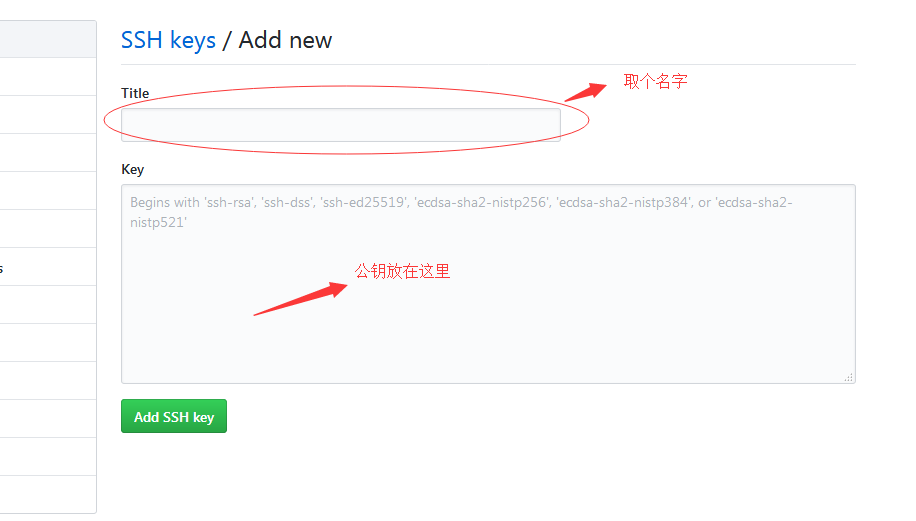This screenshot has width=916, height=521.
Task: Select the sidebar item ending in letter s
Action: (x=48, y=267)
